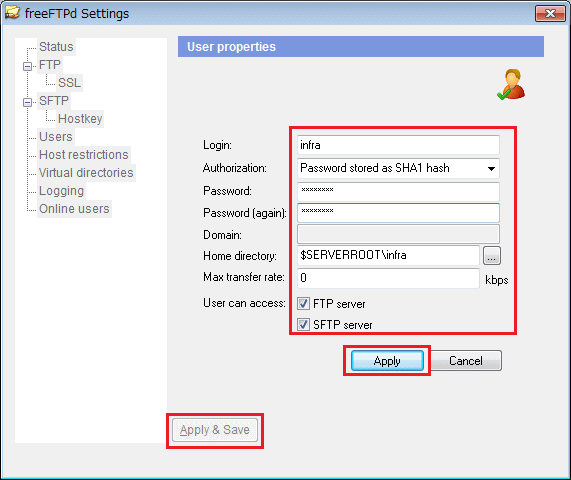Collapse the SFTP tree node
Image resolution: width=571 pixels, height=480 pixels.
(27, 102)
